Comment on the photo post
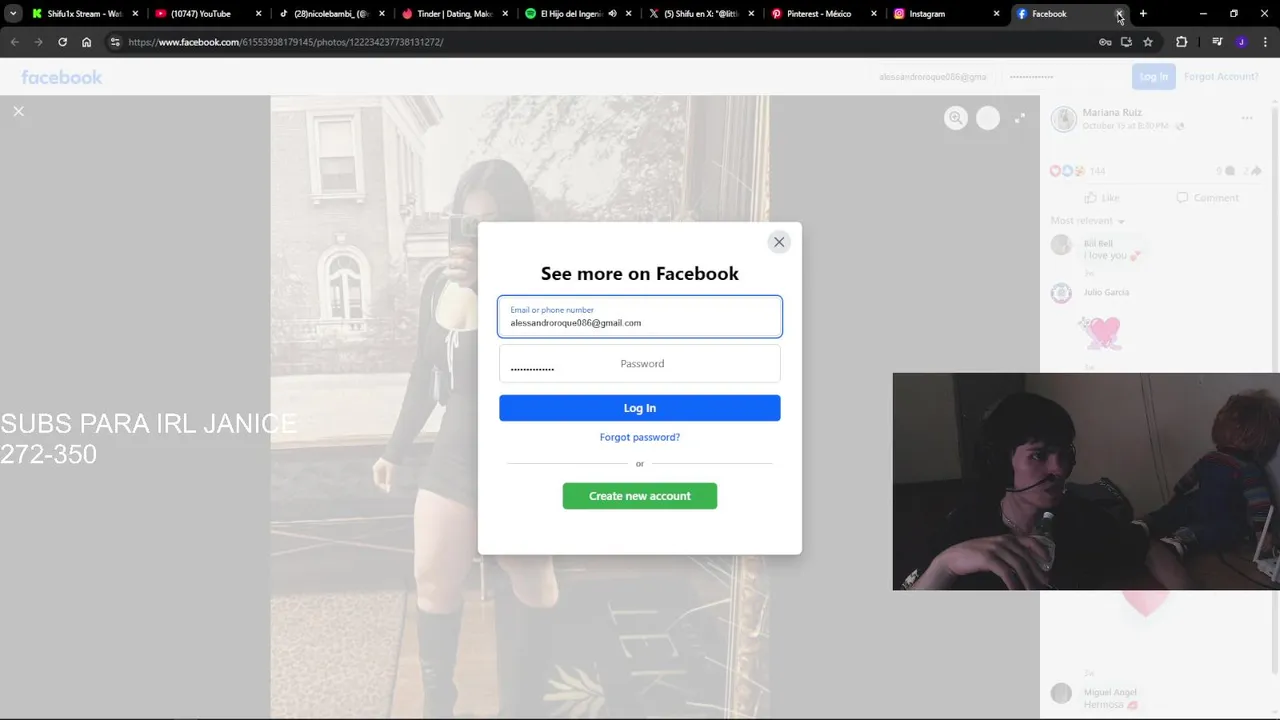This screenshot has width=1280, height=720. point(1207,198)
